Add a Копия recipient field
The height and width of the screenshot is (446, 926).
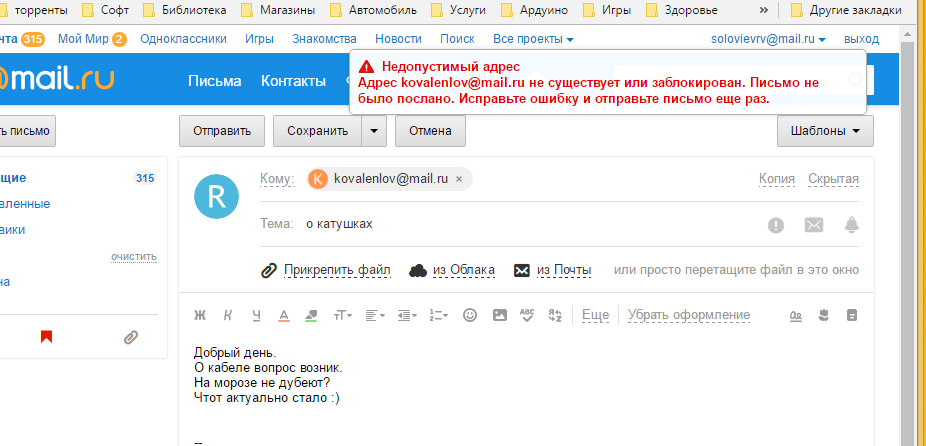tap(777, 179)
